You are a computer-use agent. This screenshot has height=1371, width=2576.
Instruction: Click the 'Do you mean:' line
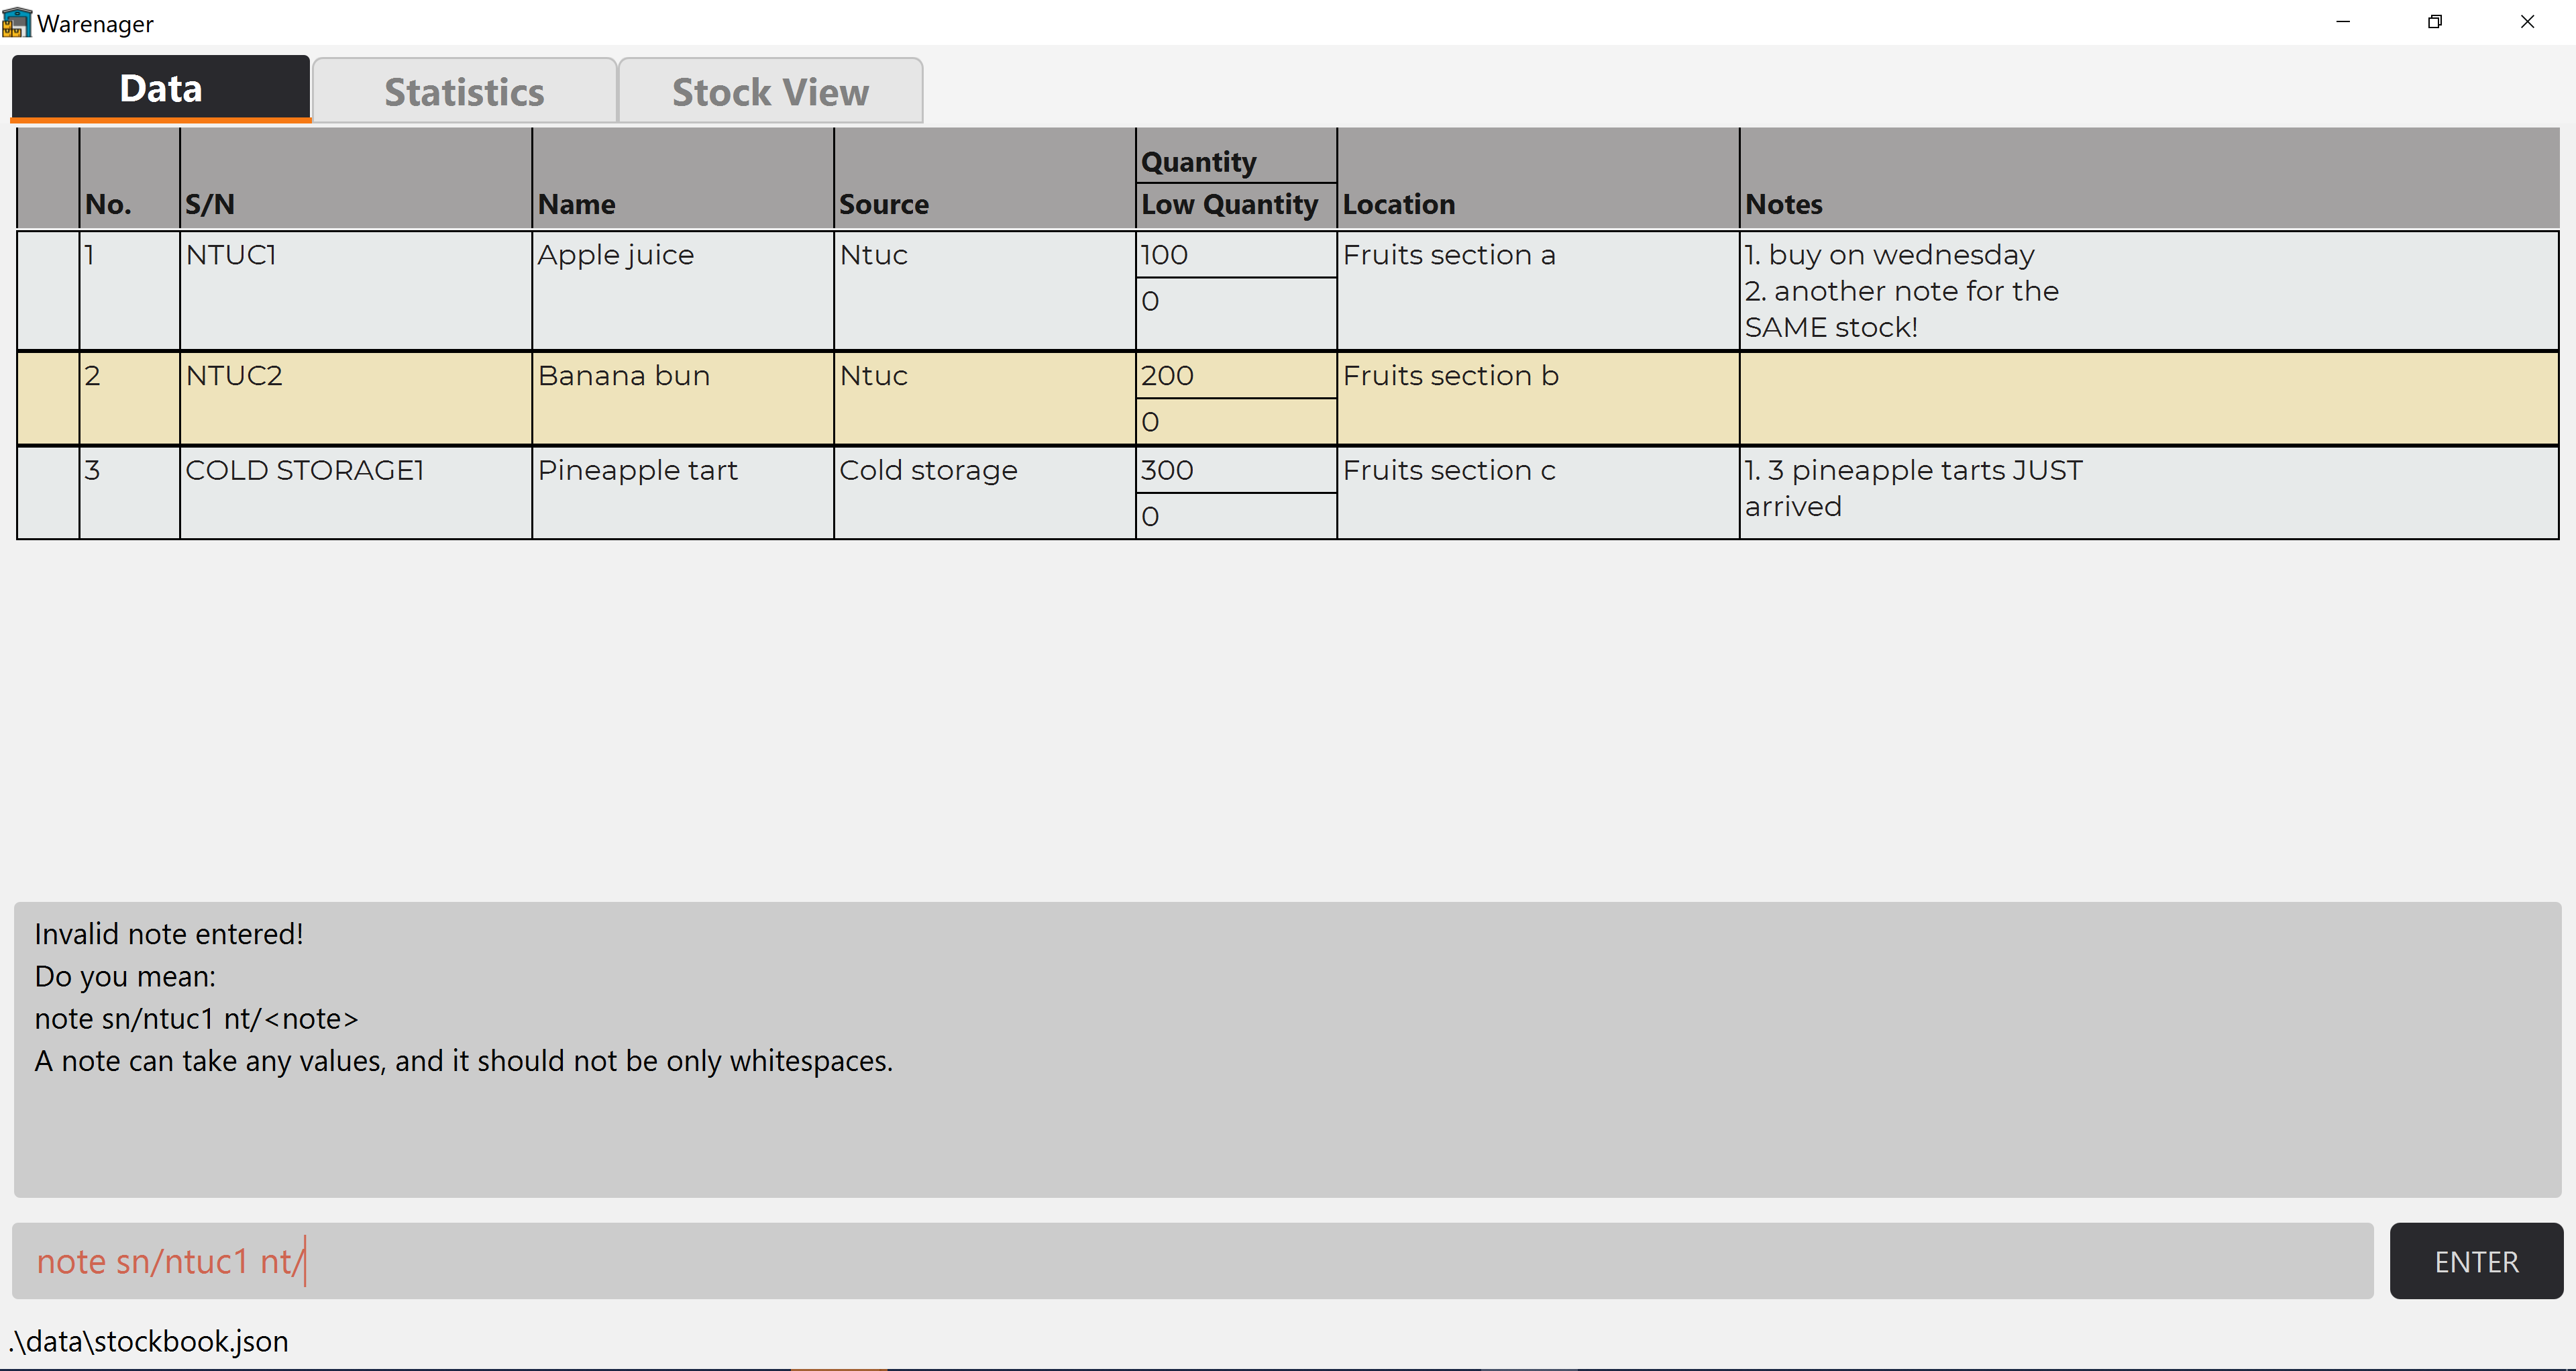click(125, 977)
